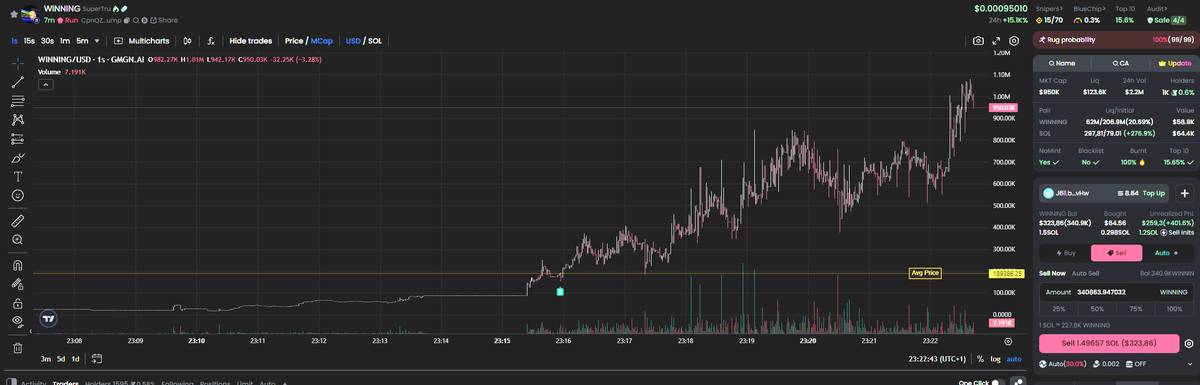Select the brush drawing tool

point(17,157)
